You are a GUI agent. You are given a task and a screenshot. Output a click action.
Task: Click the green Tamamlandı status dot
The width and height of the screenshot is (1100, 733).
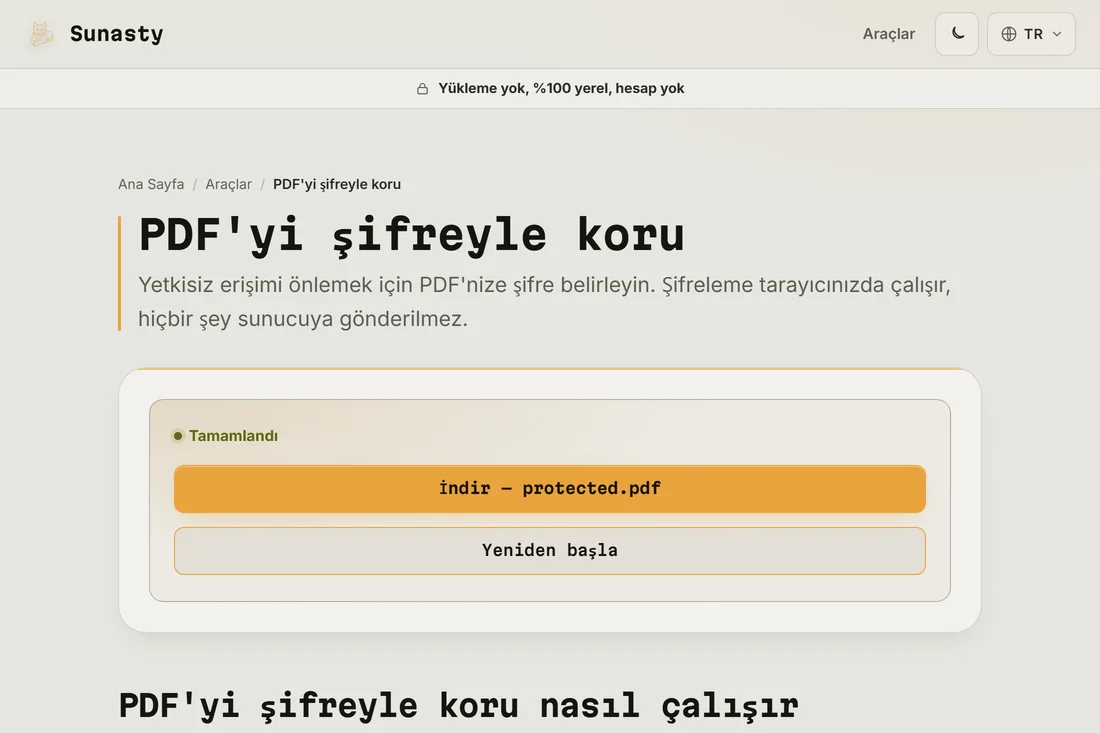click(x=178, y=436)
